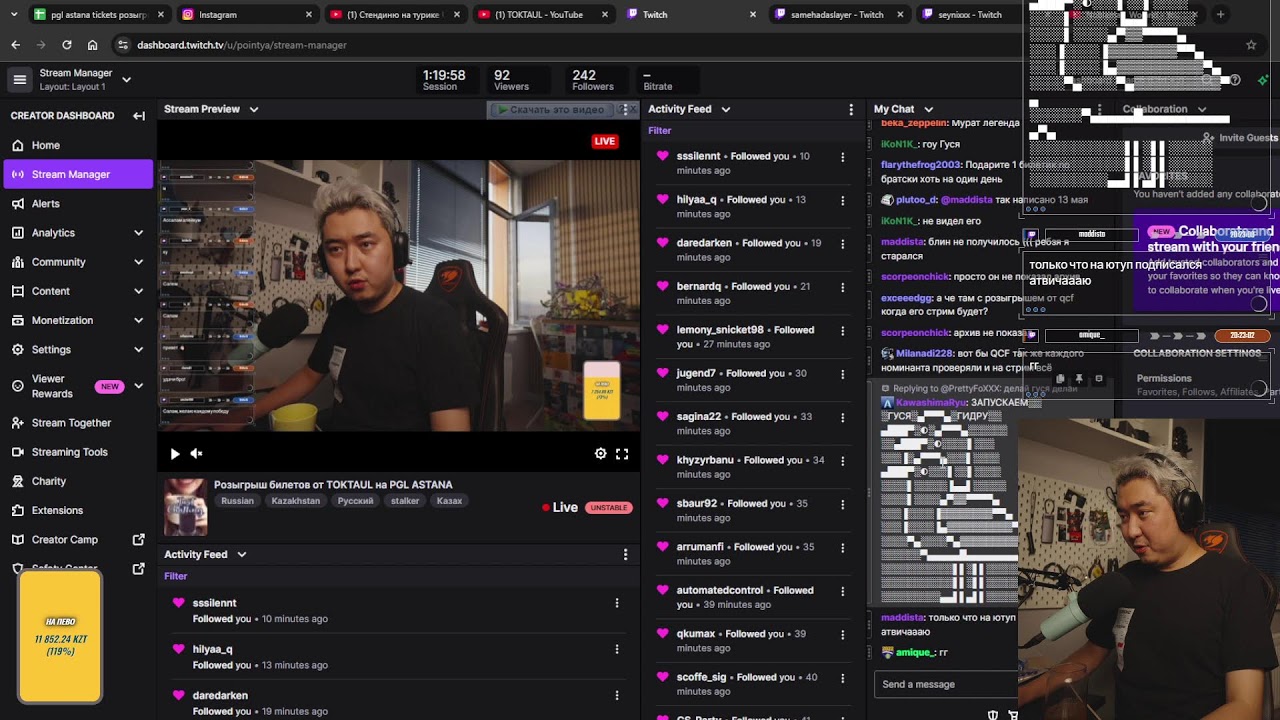
Task: Select the stalker stream tag
Action: [x=405, y=501]
